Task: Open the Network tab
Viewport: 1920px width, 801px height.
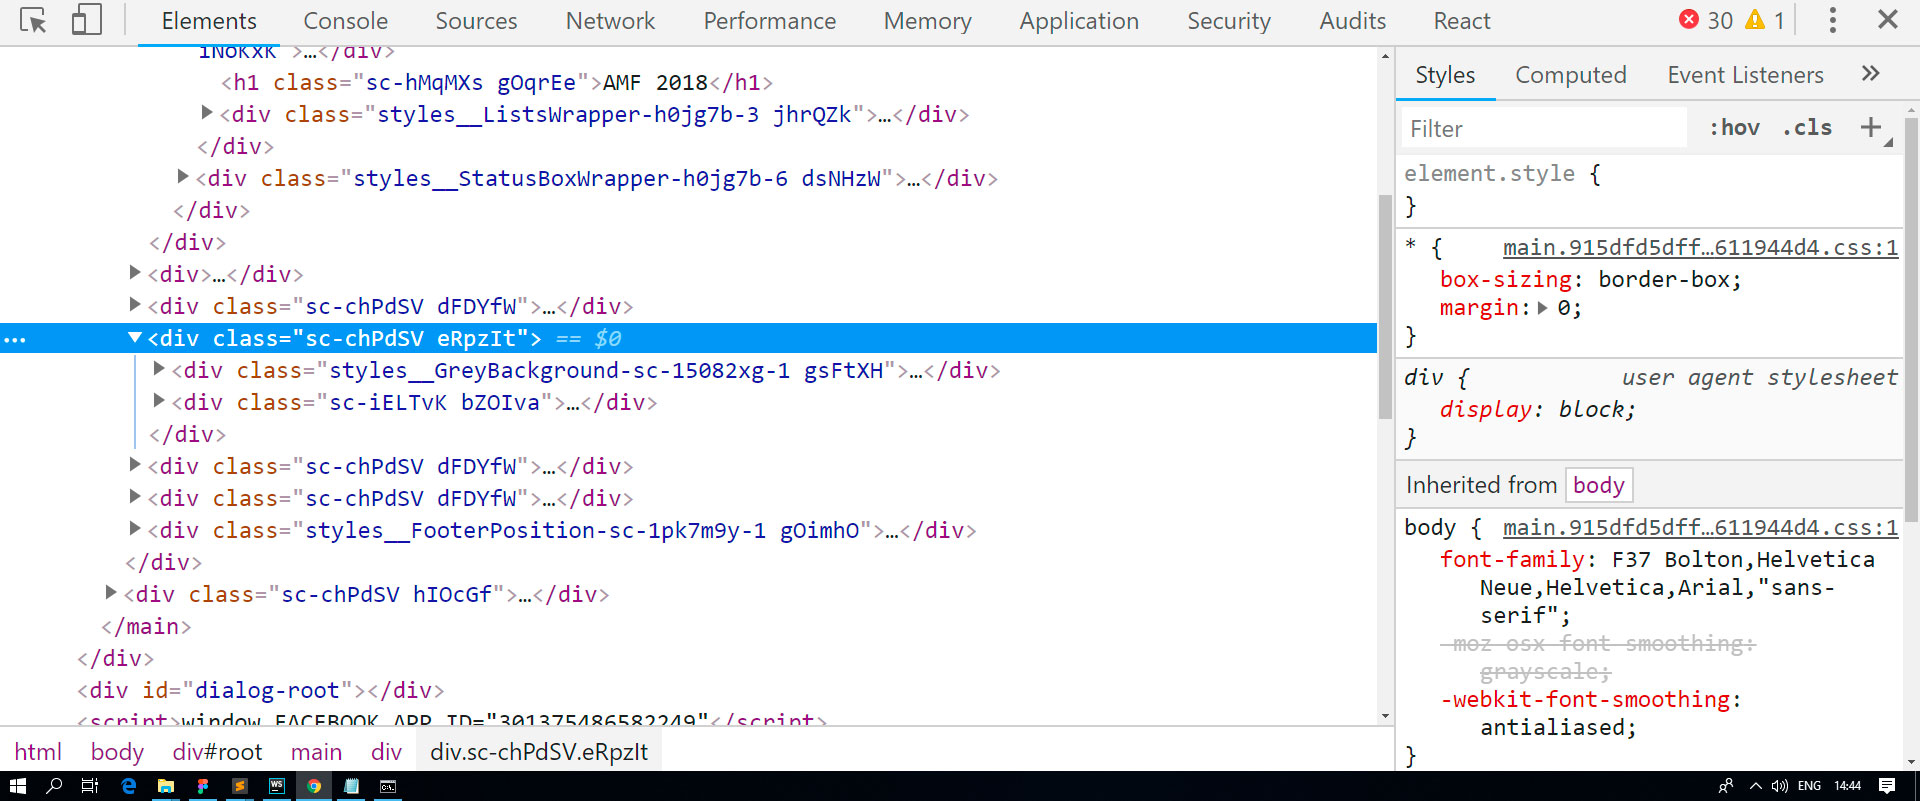Action: coord(610,21)
